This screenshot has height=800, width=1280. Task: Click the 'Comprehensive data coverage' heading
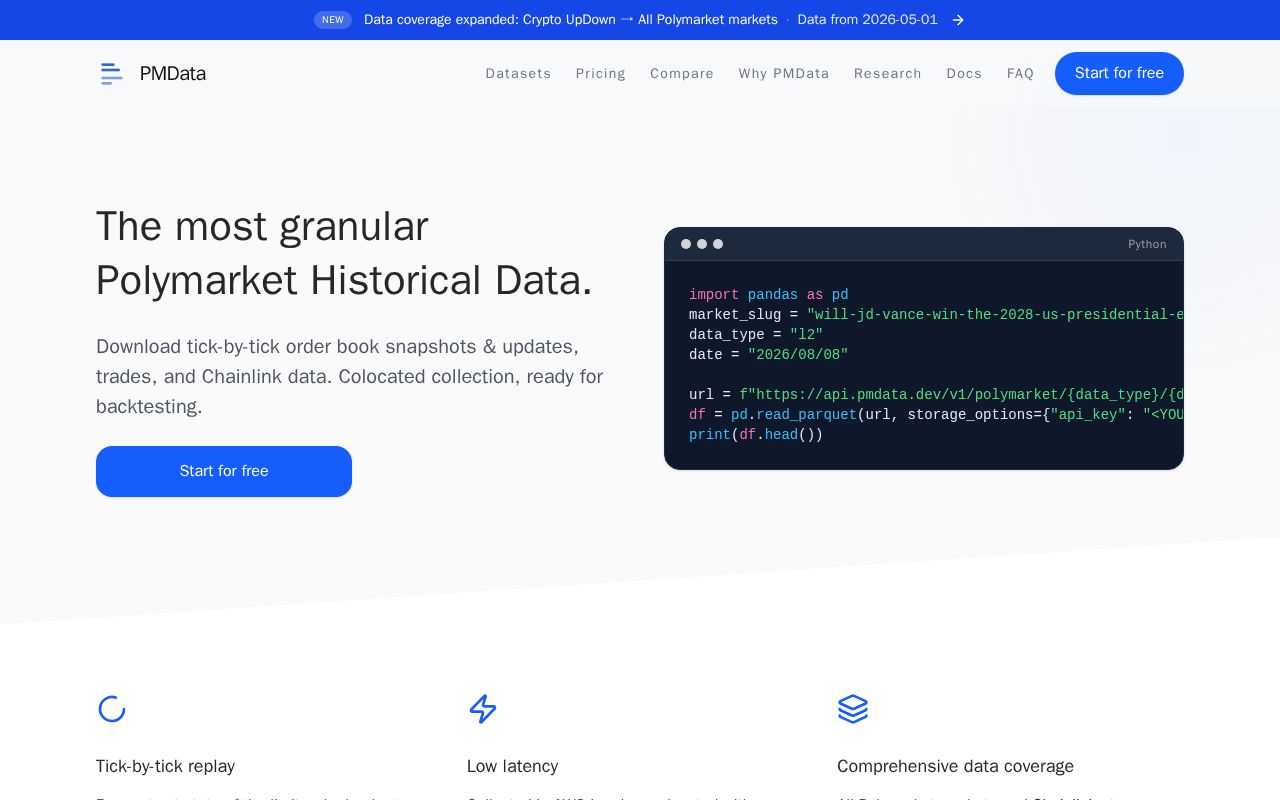pos(955,766)
